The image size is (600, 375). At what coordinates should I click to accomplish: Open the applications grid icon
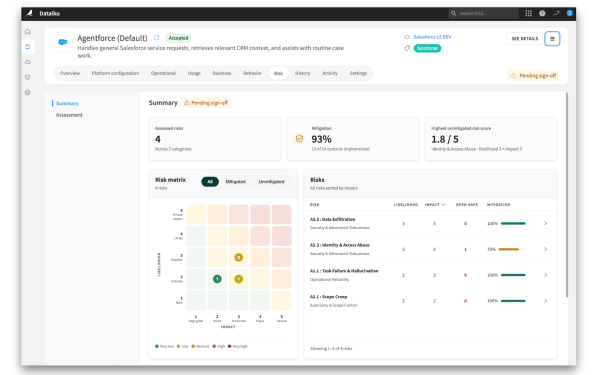pyautogui.click(x=528, y=13)
